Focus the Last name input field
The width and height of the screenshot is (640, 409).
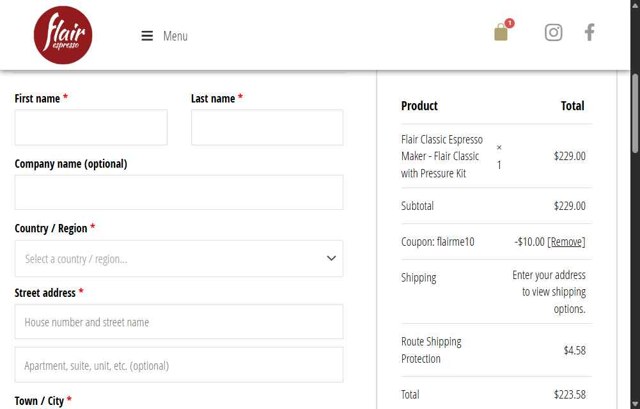point(267,127)
